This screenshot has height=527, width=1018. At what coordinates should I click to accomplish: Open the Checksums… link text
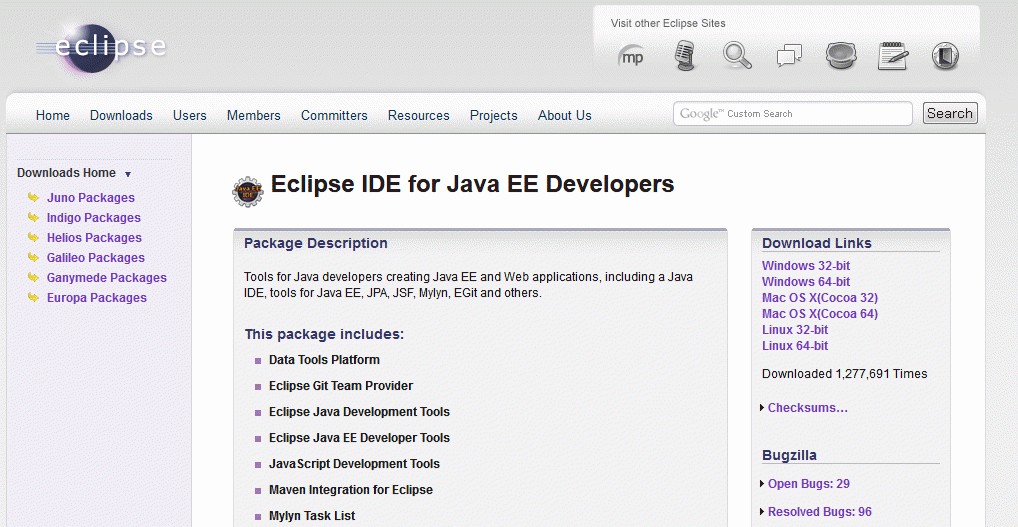[x=808, y=408]
